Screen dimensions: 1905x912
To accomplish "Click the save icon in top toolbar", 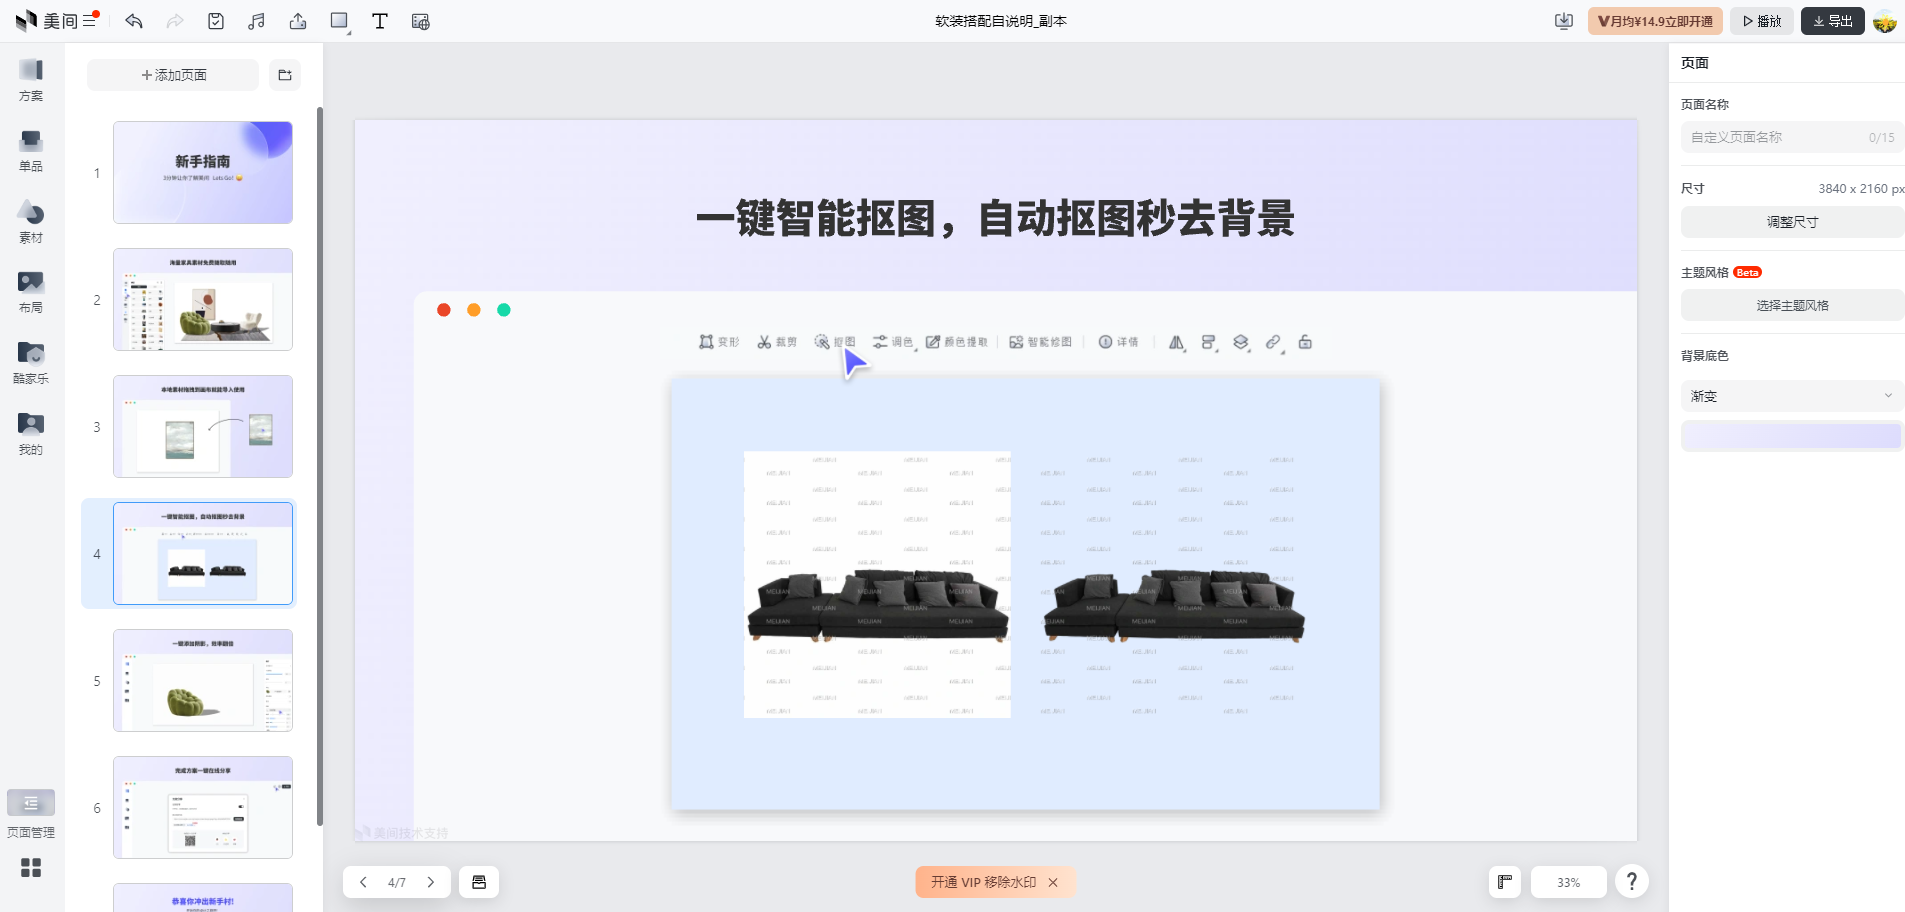I will tap(216, 21).
